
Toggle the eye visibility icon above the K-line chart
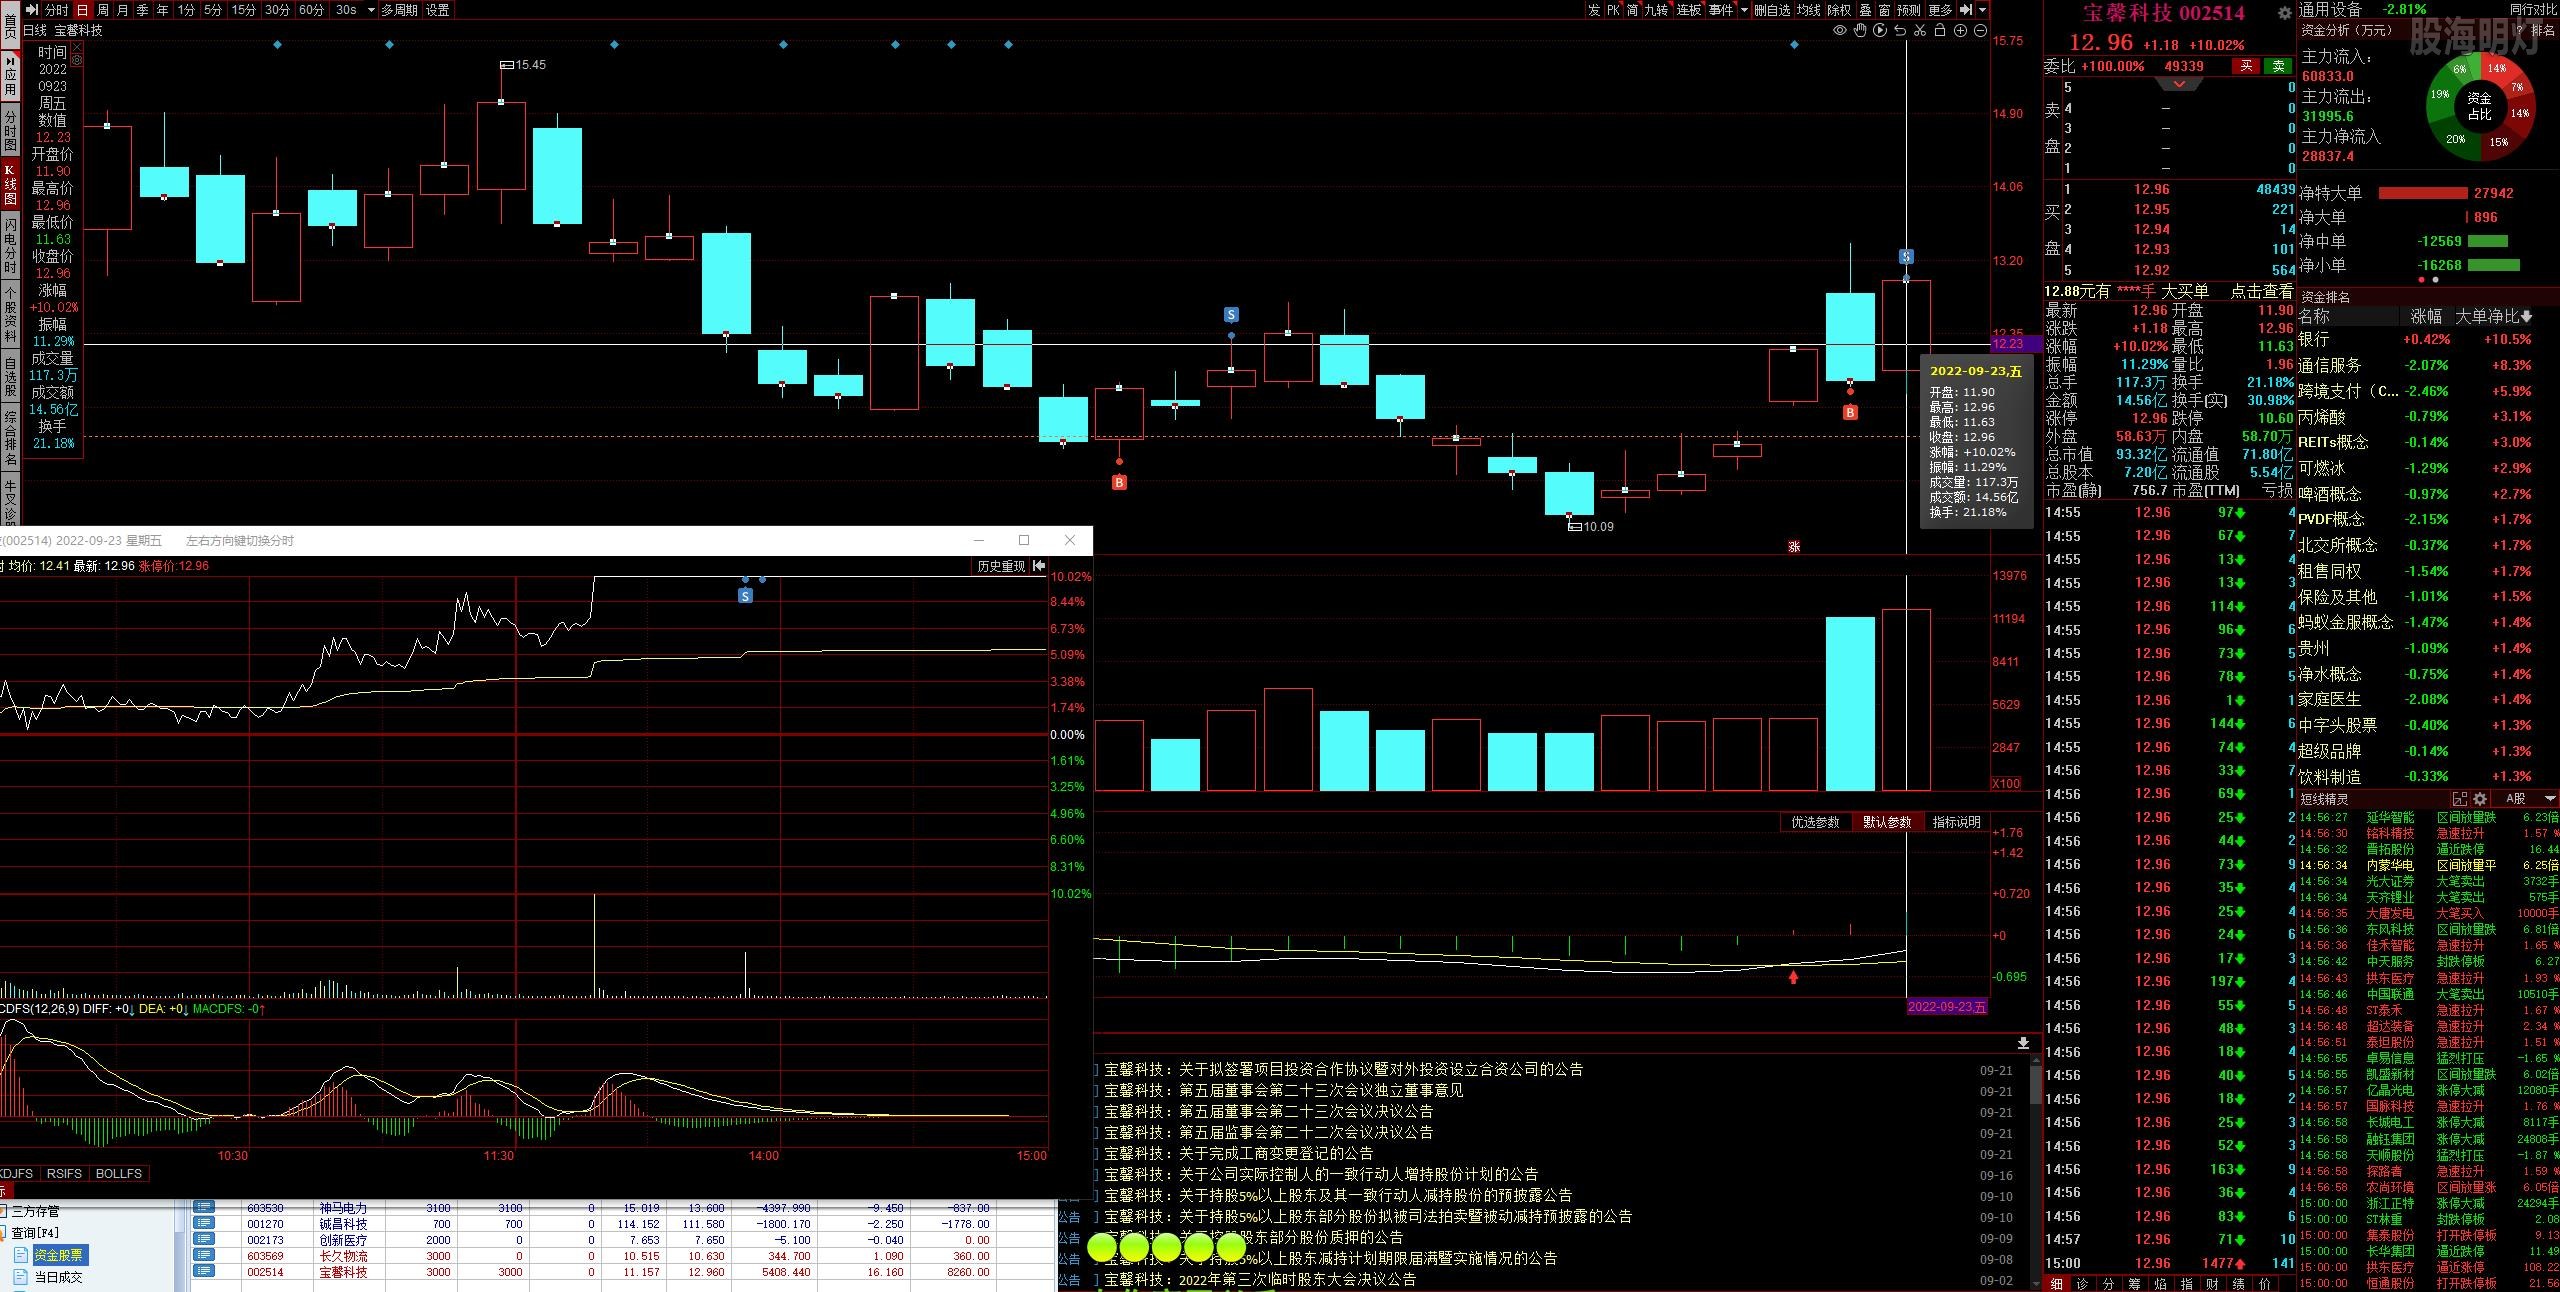[1839, 31]
